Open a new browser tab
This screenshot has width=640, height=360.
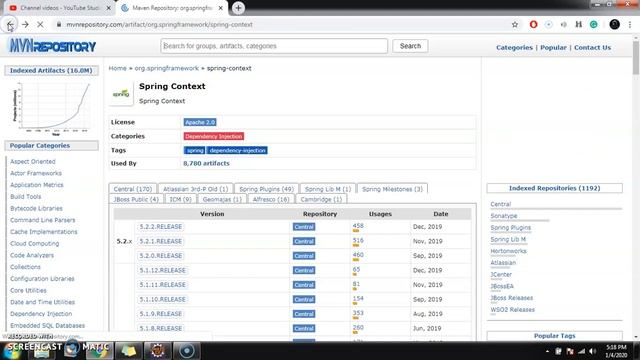click(x=238, y=8)
